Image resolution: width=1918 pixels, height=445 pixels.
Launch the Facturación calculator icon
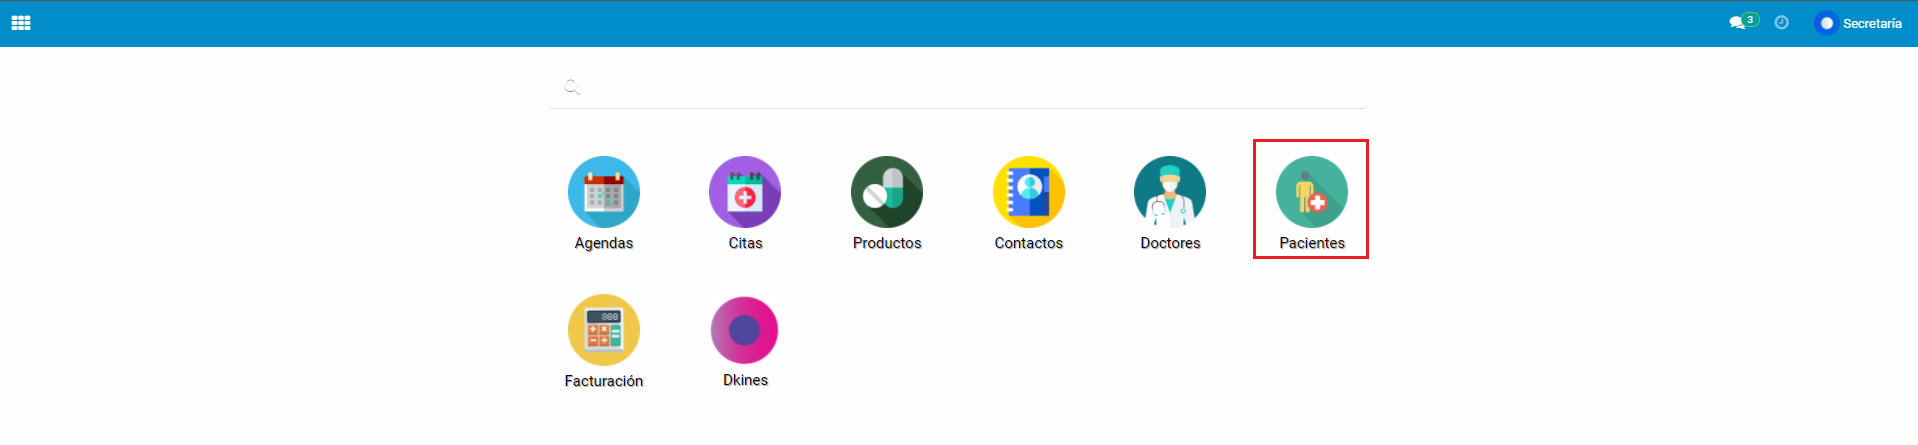pyautogui.click(x=603, y=330)
